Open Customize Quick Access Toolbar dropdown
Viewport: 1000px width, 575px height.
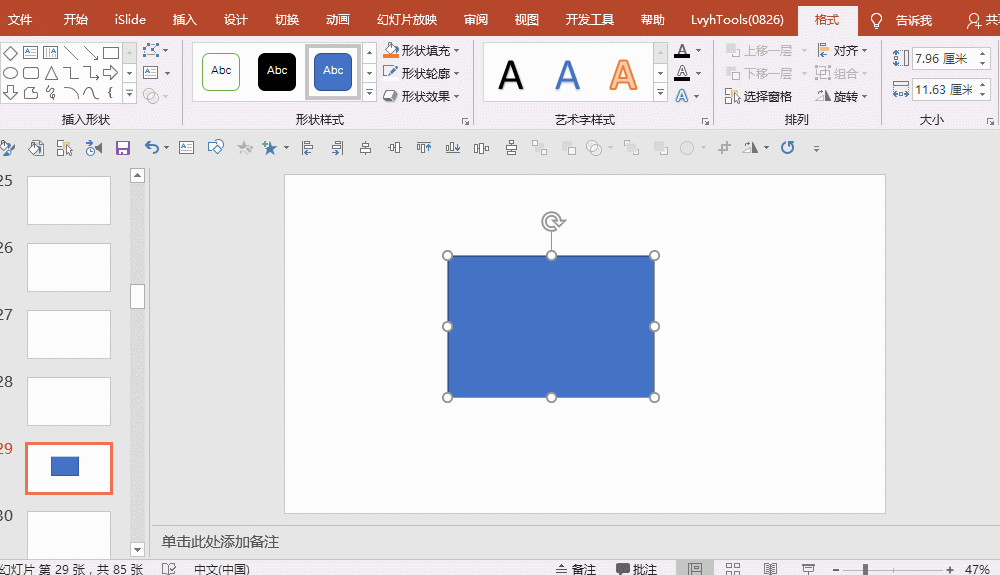pyautogui.click(x=816, y=149)
